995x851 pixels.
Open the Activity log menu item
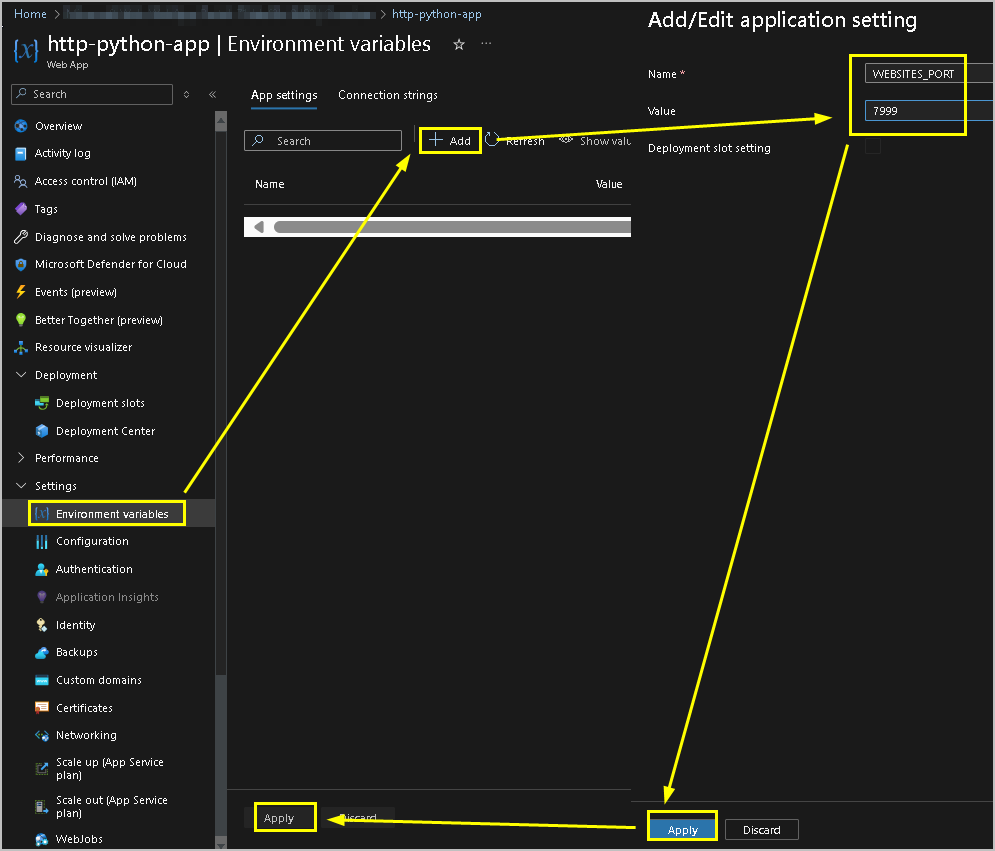[x=63, y=154]
